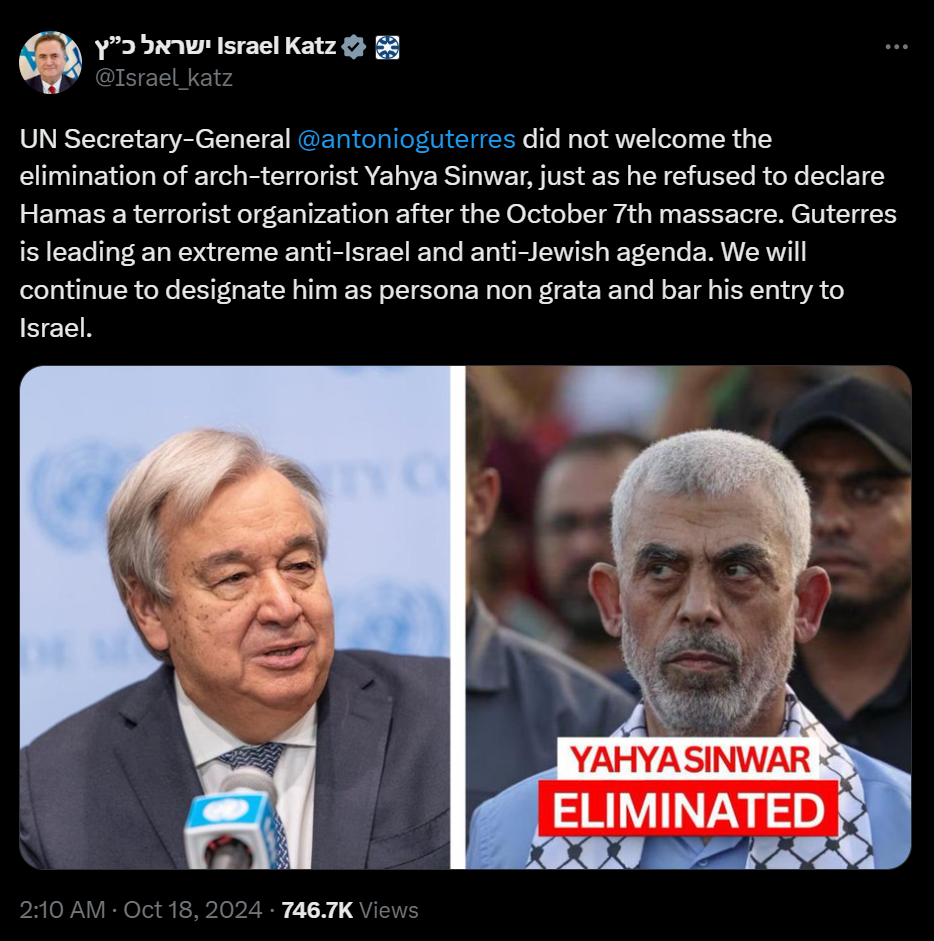Open the 2:10 AM tweet timestamp
Image resolution: width=934 pixels, height=941 pixels.
click(x=62, y=910)
